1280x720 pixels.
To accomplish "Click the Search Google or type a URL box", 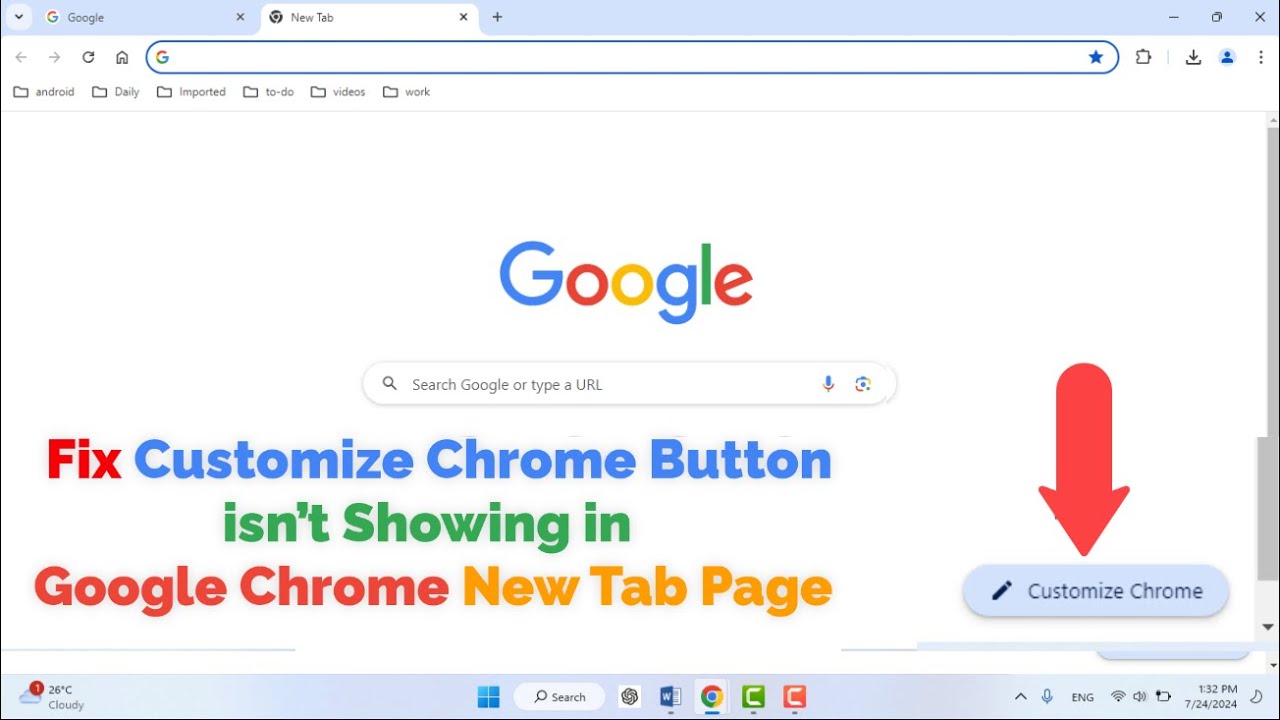I will (x=629, y=384).
